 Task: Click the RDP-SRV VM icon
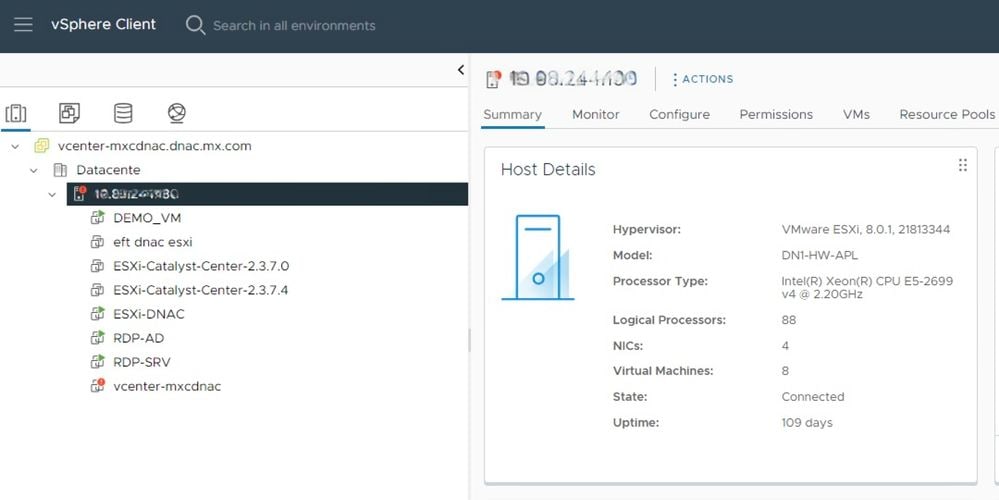click(x=97, y=362)
